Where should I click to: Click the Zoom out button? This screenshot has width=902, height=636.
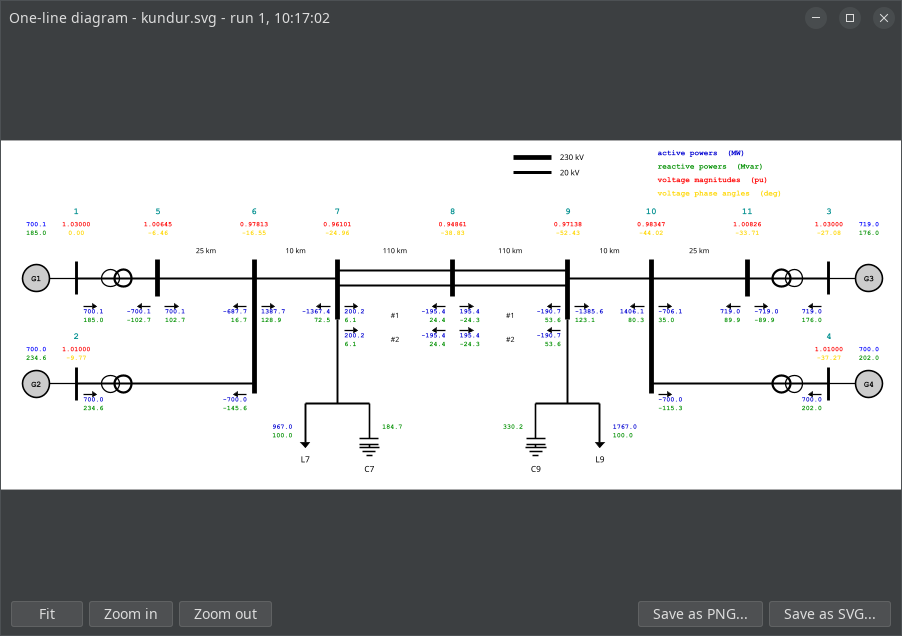tap(226, 614)
